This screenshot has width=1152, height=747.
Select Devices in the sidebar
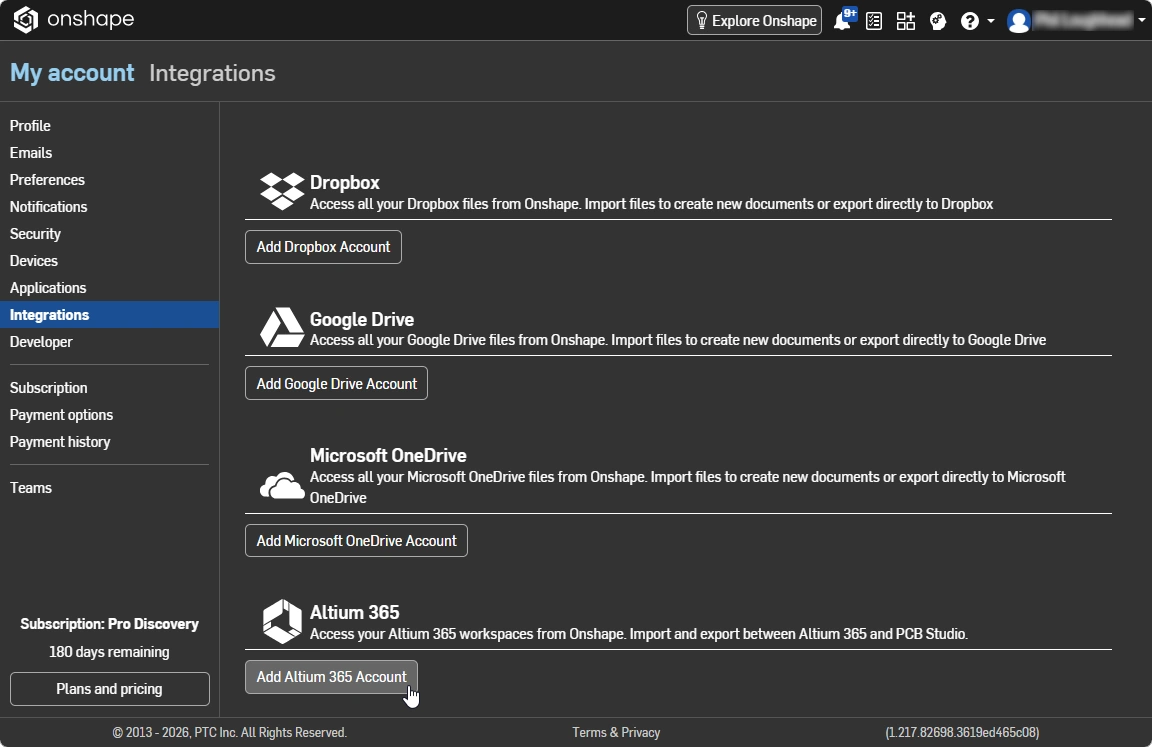coord(34,261)
